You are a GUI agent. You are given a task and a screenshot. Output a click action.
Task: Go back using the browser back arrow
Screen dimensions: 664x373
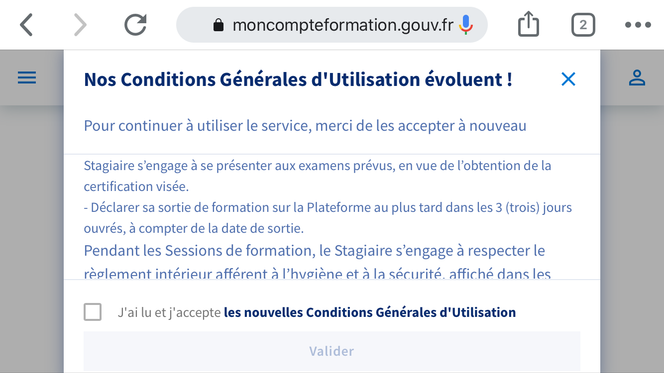click(x=26, y=25)
